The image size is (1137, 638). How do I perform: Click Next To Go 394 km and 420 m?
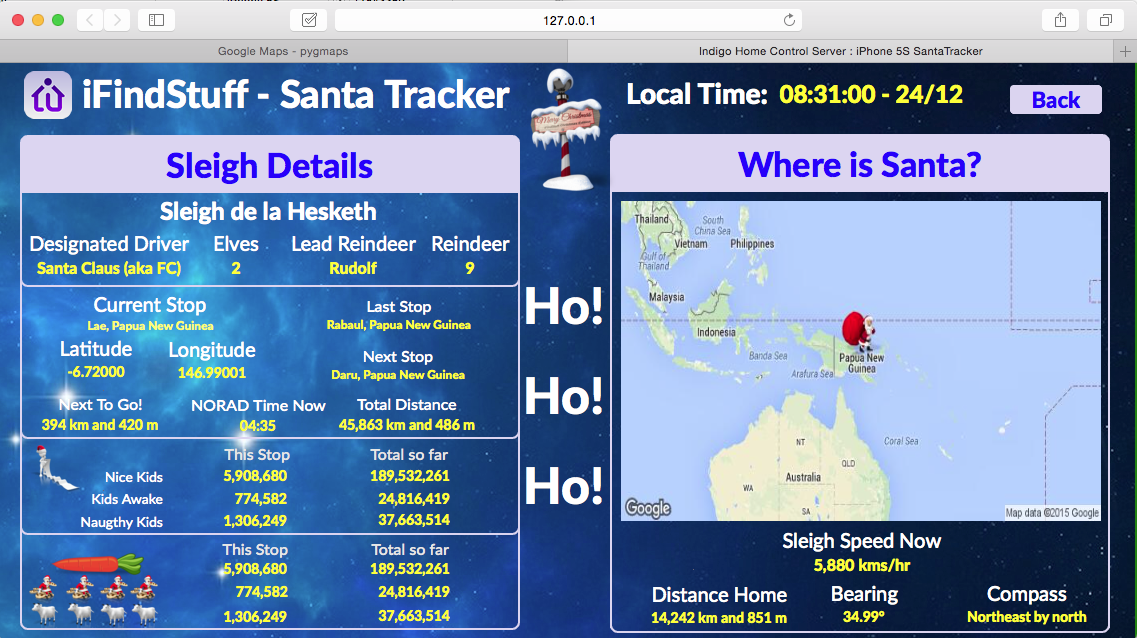[x=99, y=425]
